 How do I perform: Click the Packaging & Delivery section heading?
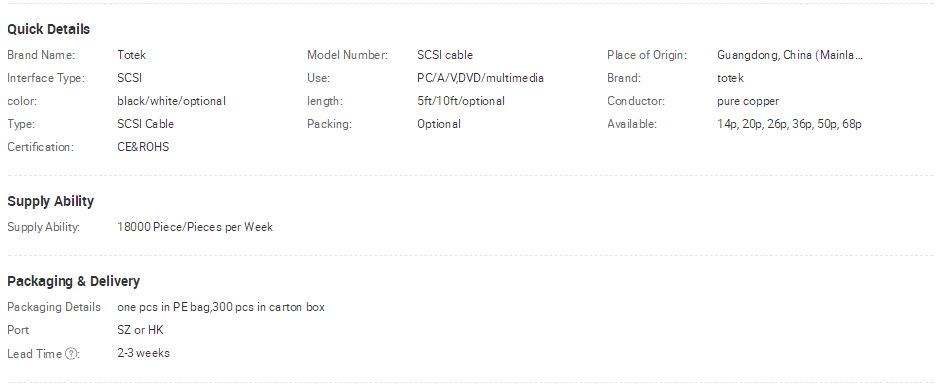(x=73, y=282)
